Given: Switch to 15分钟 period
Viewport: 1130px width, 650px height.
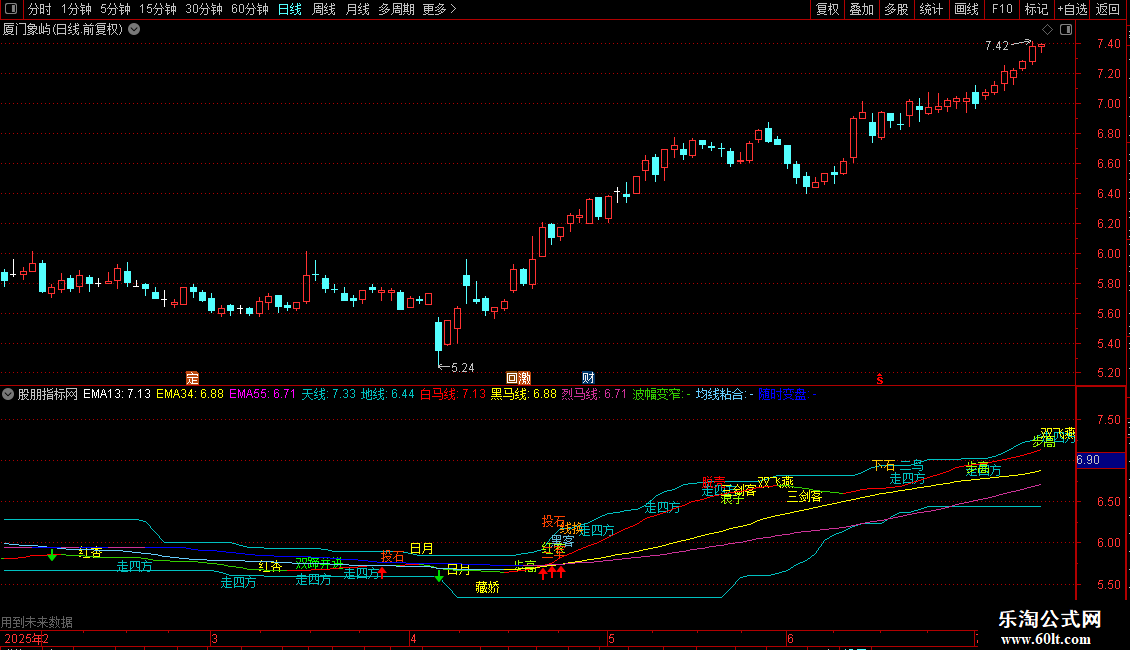Looking at the screenshot, I should click(157, 9).
